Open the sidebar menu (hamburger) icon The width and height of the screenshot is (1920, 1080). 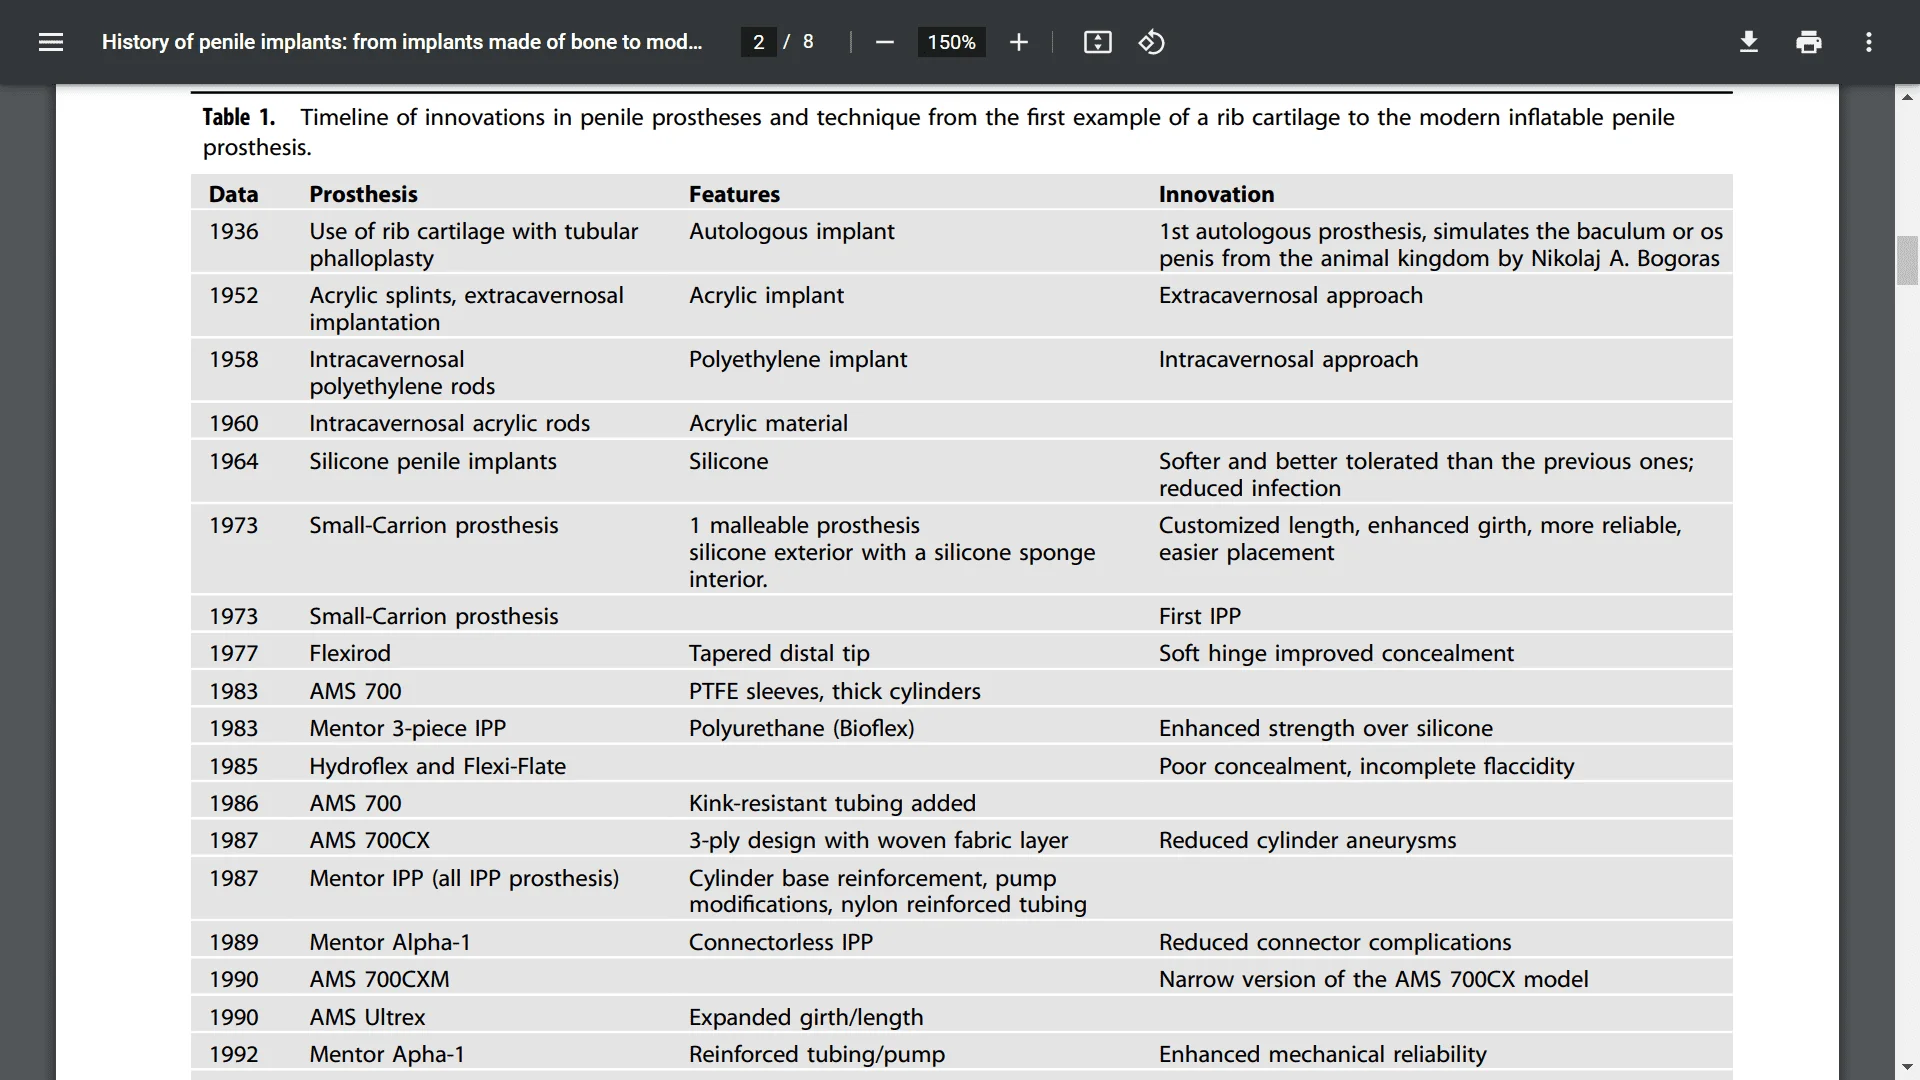(51, 42)
